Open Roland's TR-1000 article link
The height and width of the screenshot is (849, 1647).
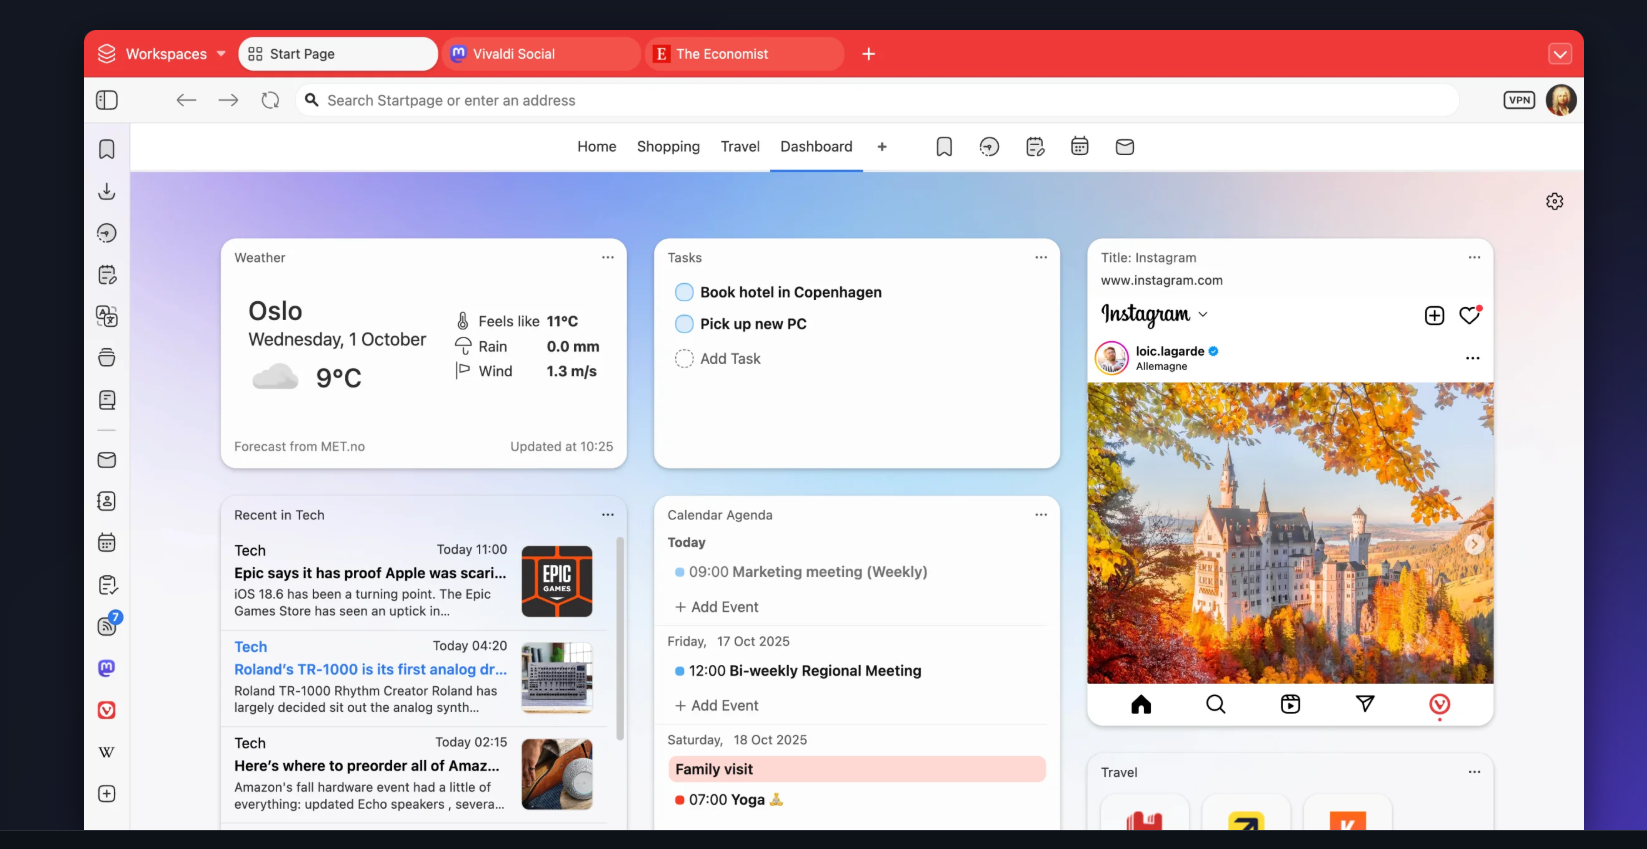[x=371, y=670]
